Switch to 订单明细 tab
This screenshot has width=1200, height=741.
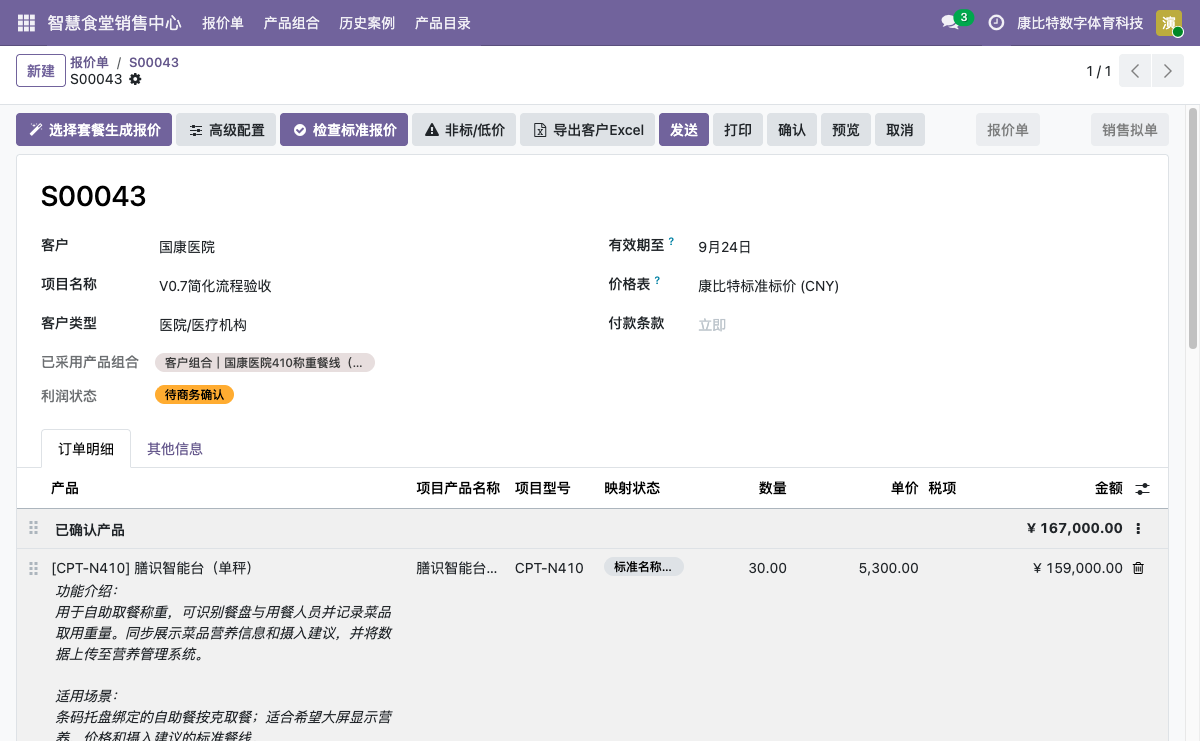(x=86, y=449)
